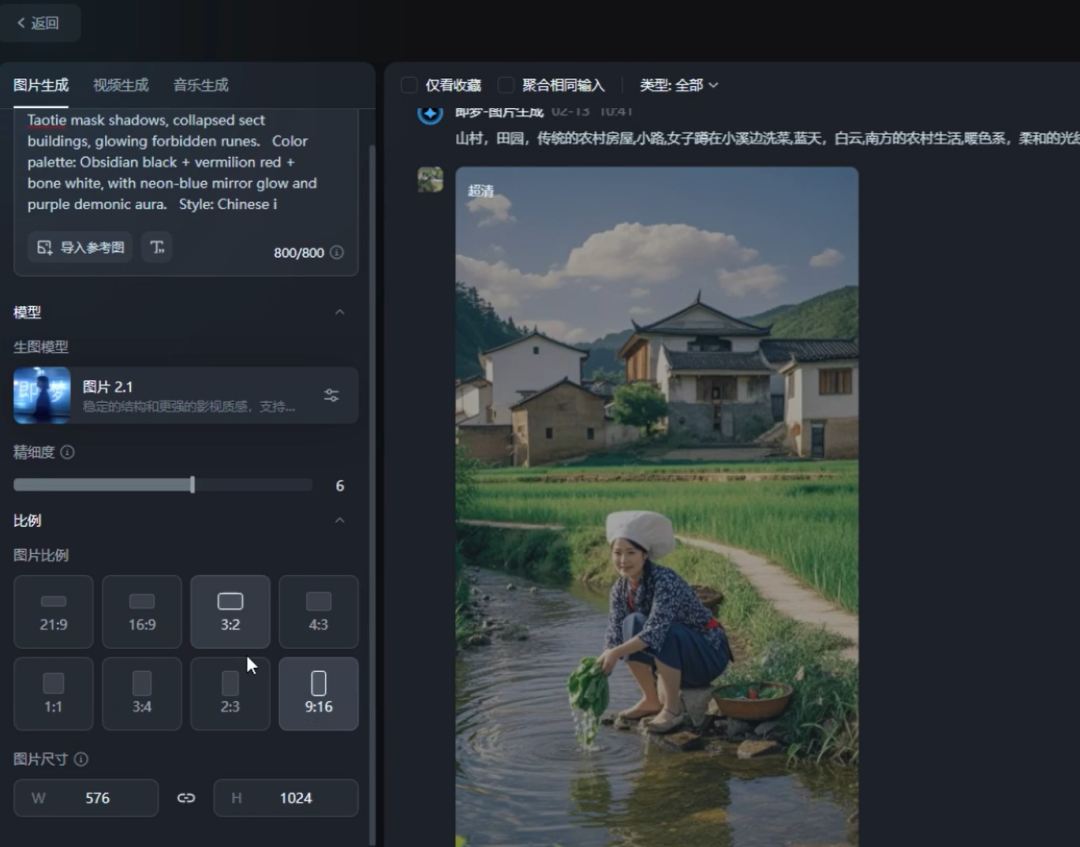Tick the 仅看收藏 checkbox

(x=409, y=85)
